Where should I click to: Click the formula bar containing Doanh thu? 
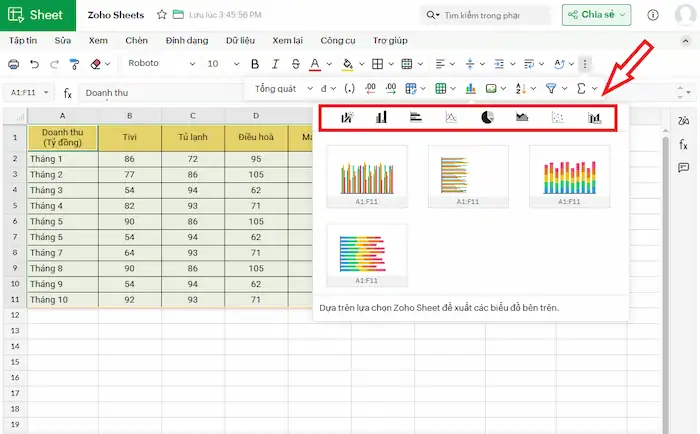coord(162,92)
